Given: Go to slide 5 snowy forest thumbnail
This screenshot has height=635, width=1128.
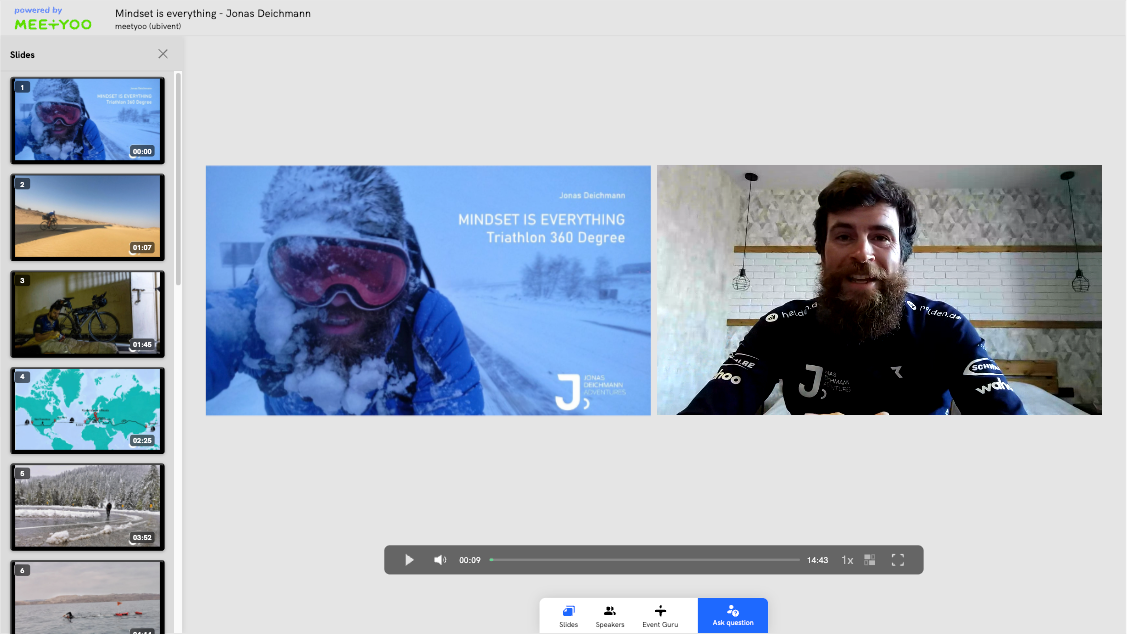Looking at the screenshot, I should pos(87,506).
